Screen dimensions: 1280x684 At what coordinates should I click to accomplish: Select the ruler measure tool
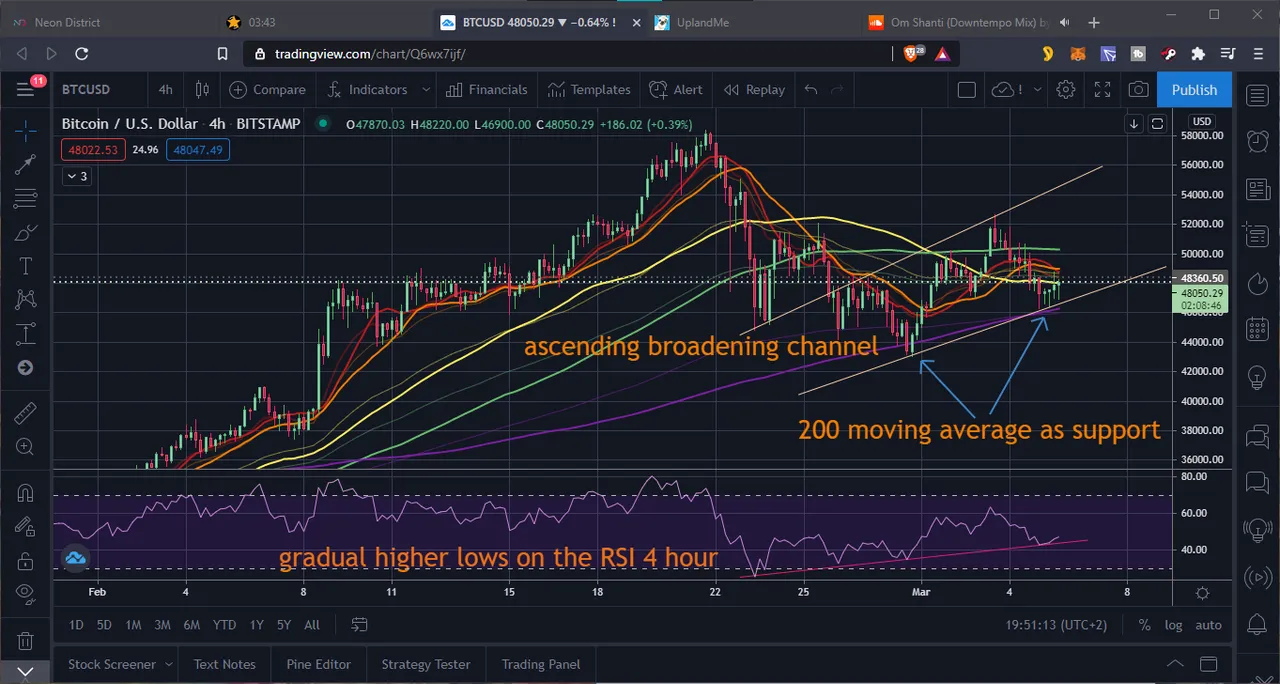click(26, 412)
